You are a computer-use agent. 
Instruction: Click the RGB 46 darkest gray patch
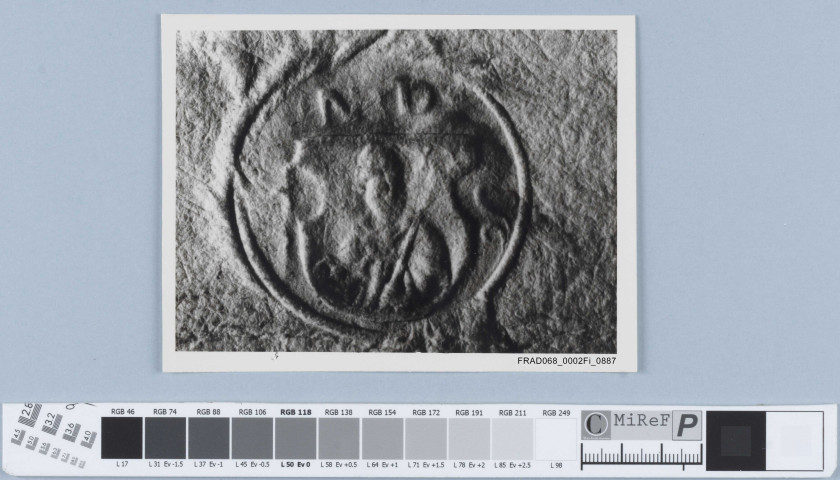click(121, 438)
